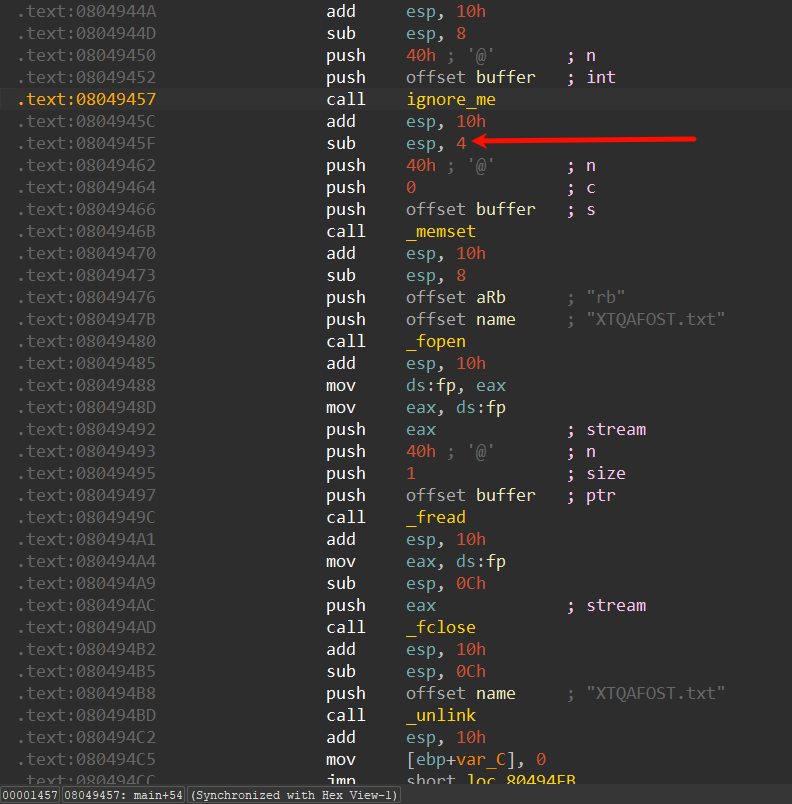Click the '; size' comment

coord(596,473)
